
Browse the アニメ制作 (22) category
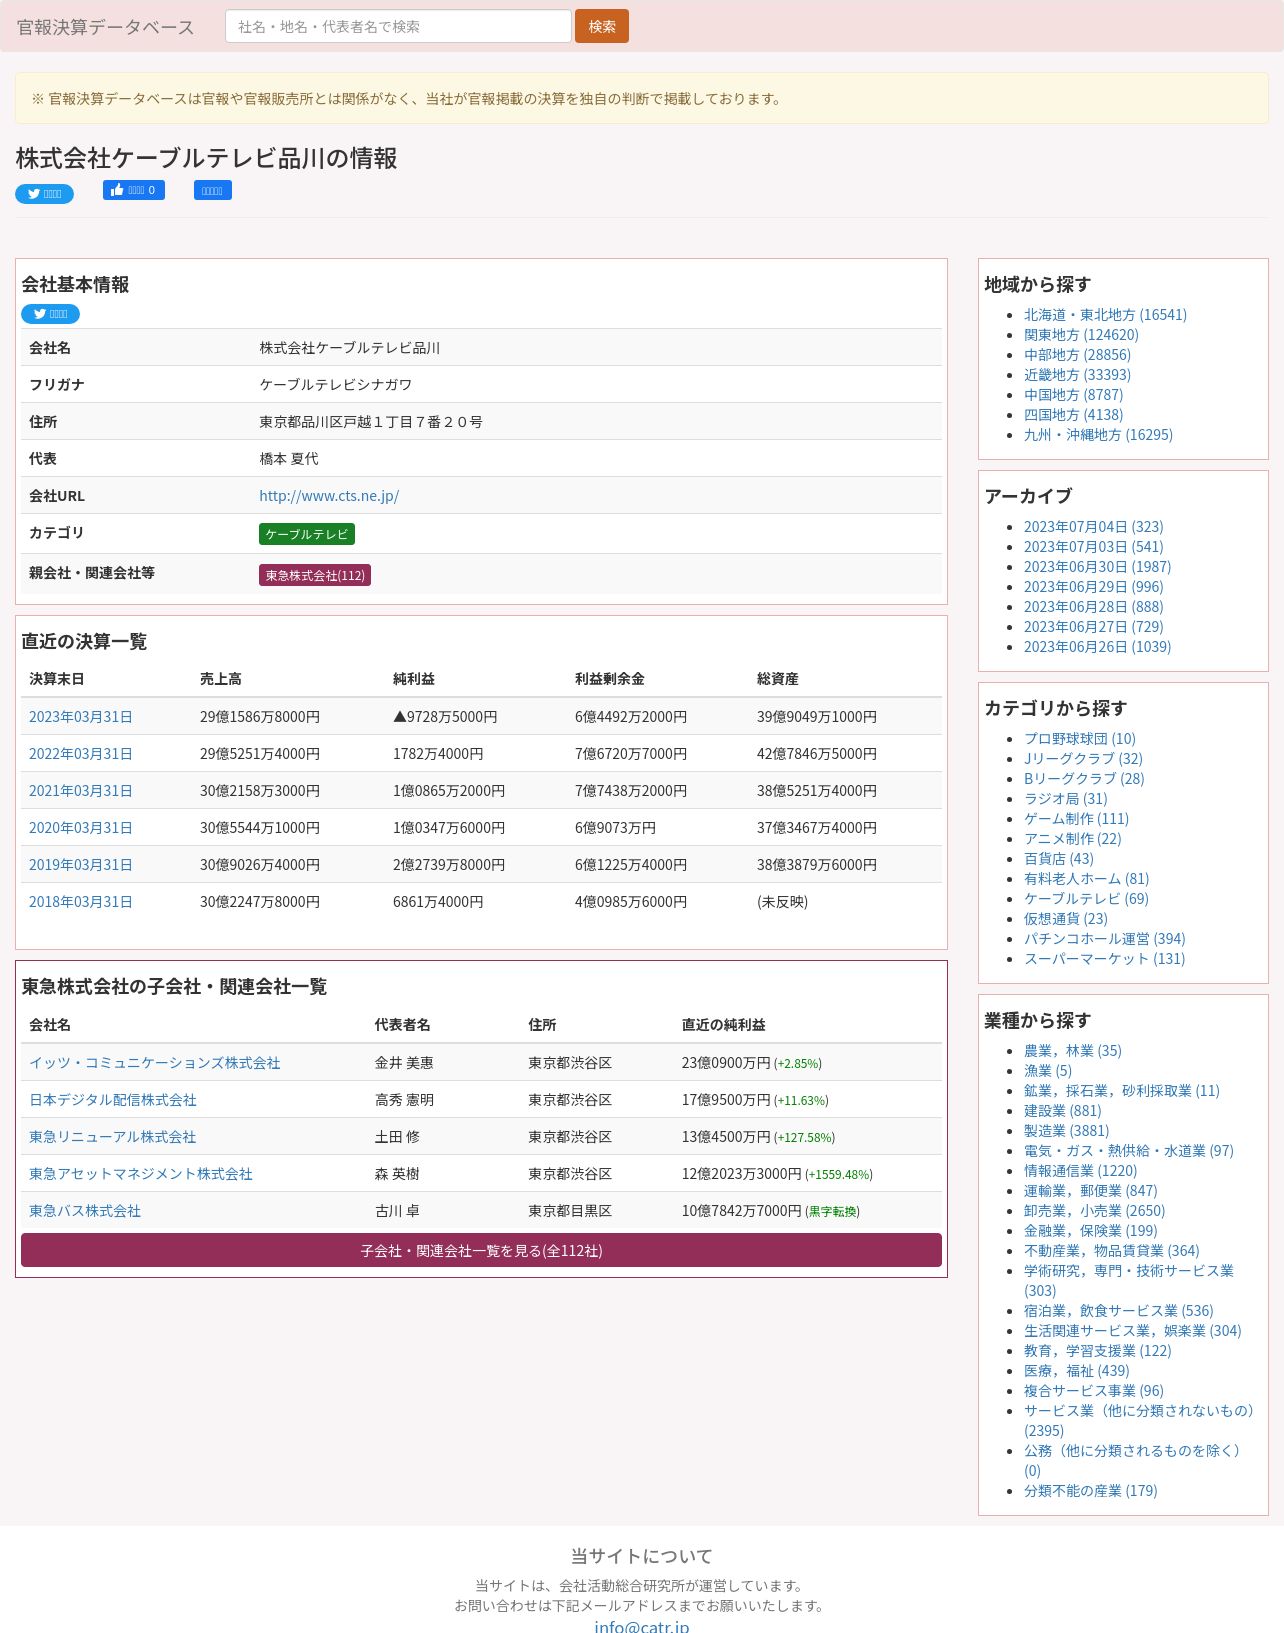[1073, 839]
